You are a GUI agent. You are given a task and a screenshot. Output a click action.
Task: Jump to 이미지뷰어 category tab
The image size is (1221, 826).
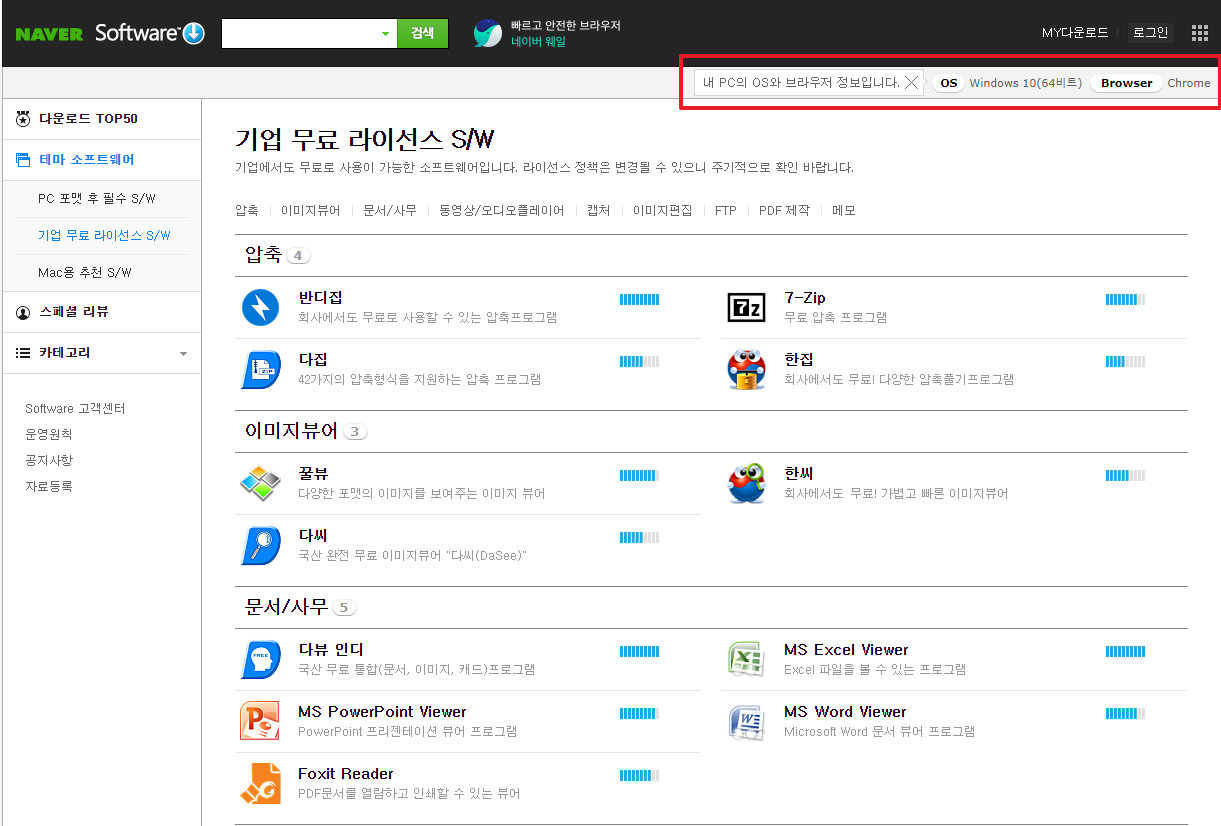(x=311, y=211)
